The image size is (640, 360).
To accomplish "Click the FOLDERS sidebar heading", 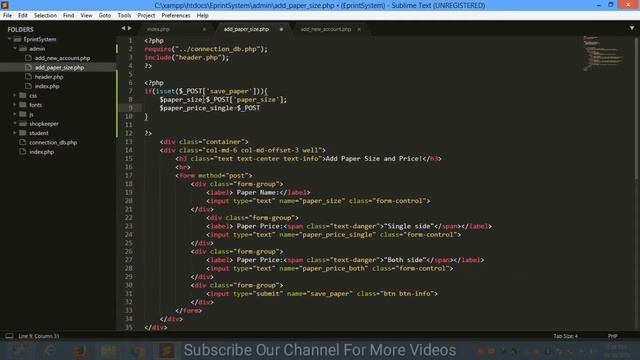I will click(x=20, y=29).
